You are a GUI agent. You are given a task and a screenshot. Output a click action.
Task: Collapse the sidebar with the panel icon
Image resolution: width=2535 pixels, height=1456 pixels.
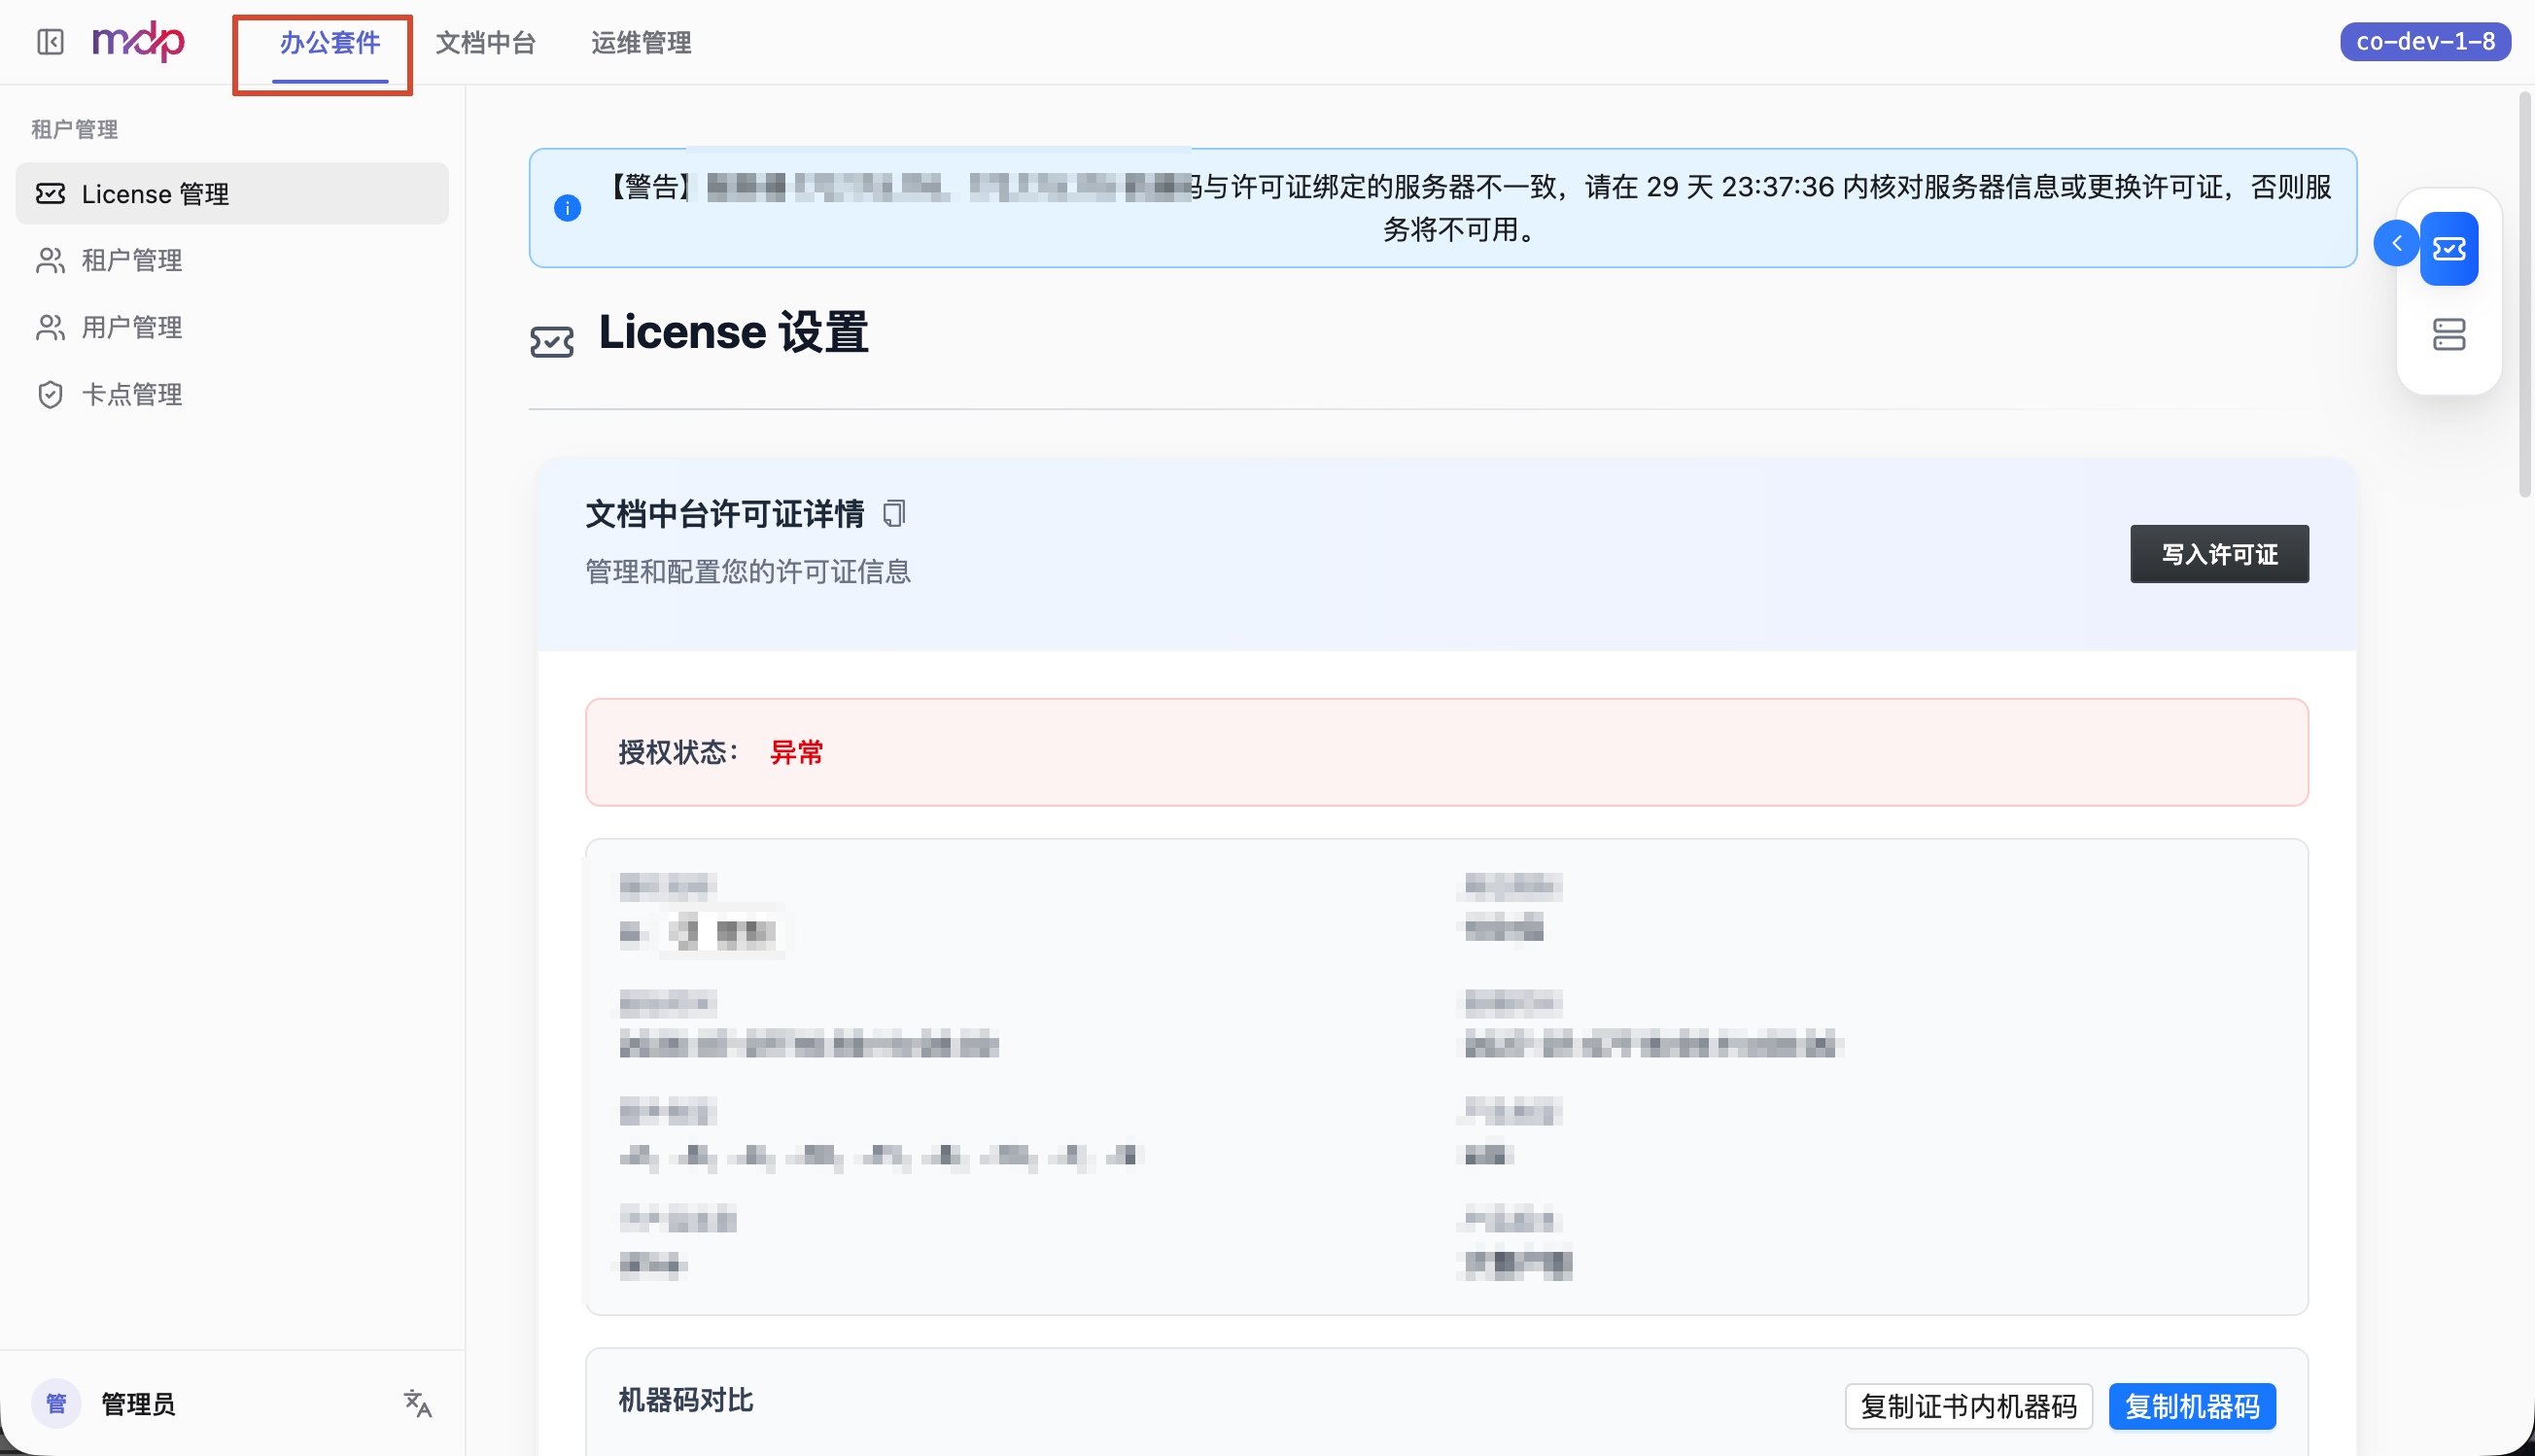[50, 42]
